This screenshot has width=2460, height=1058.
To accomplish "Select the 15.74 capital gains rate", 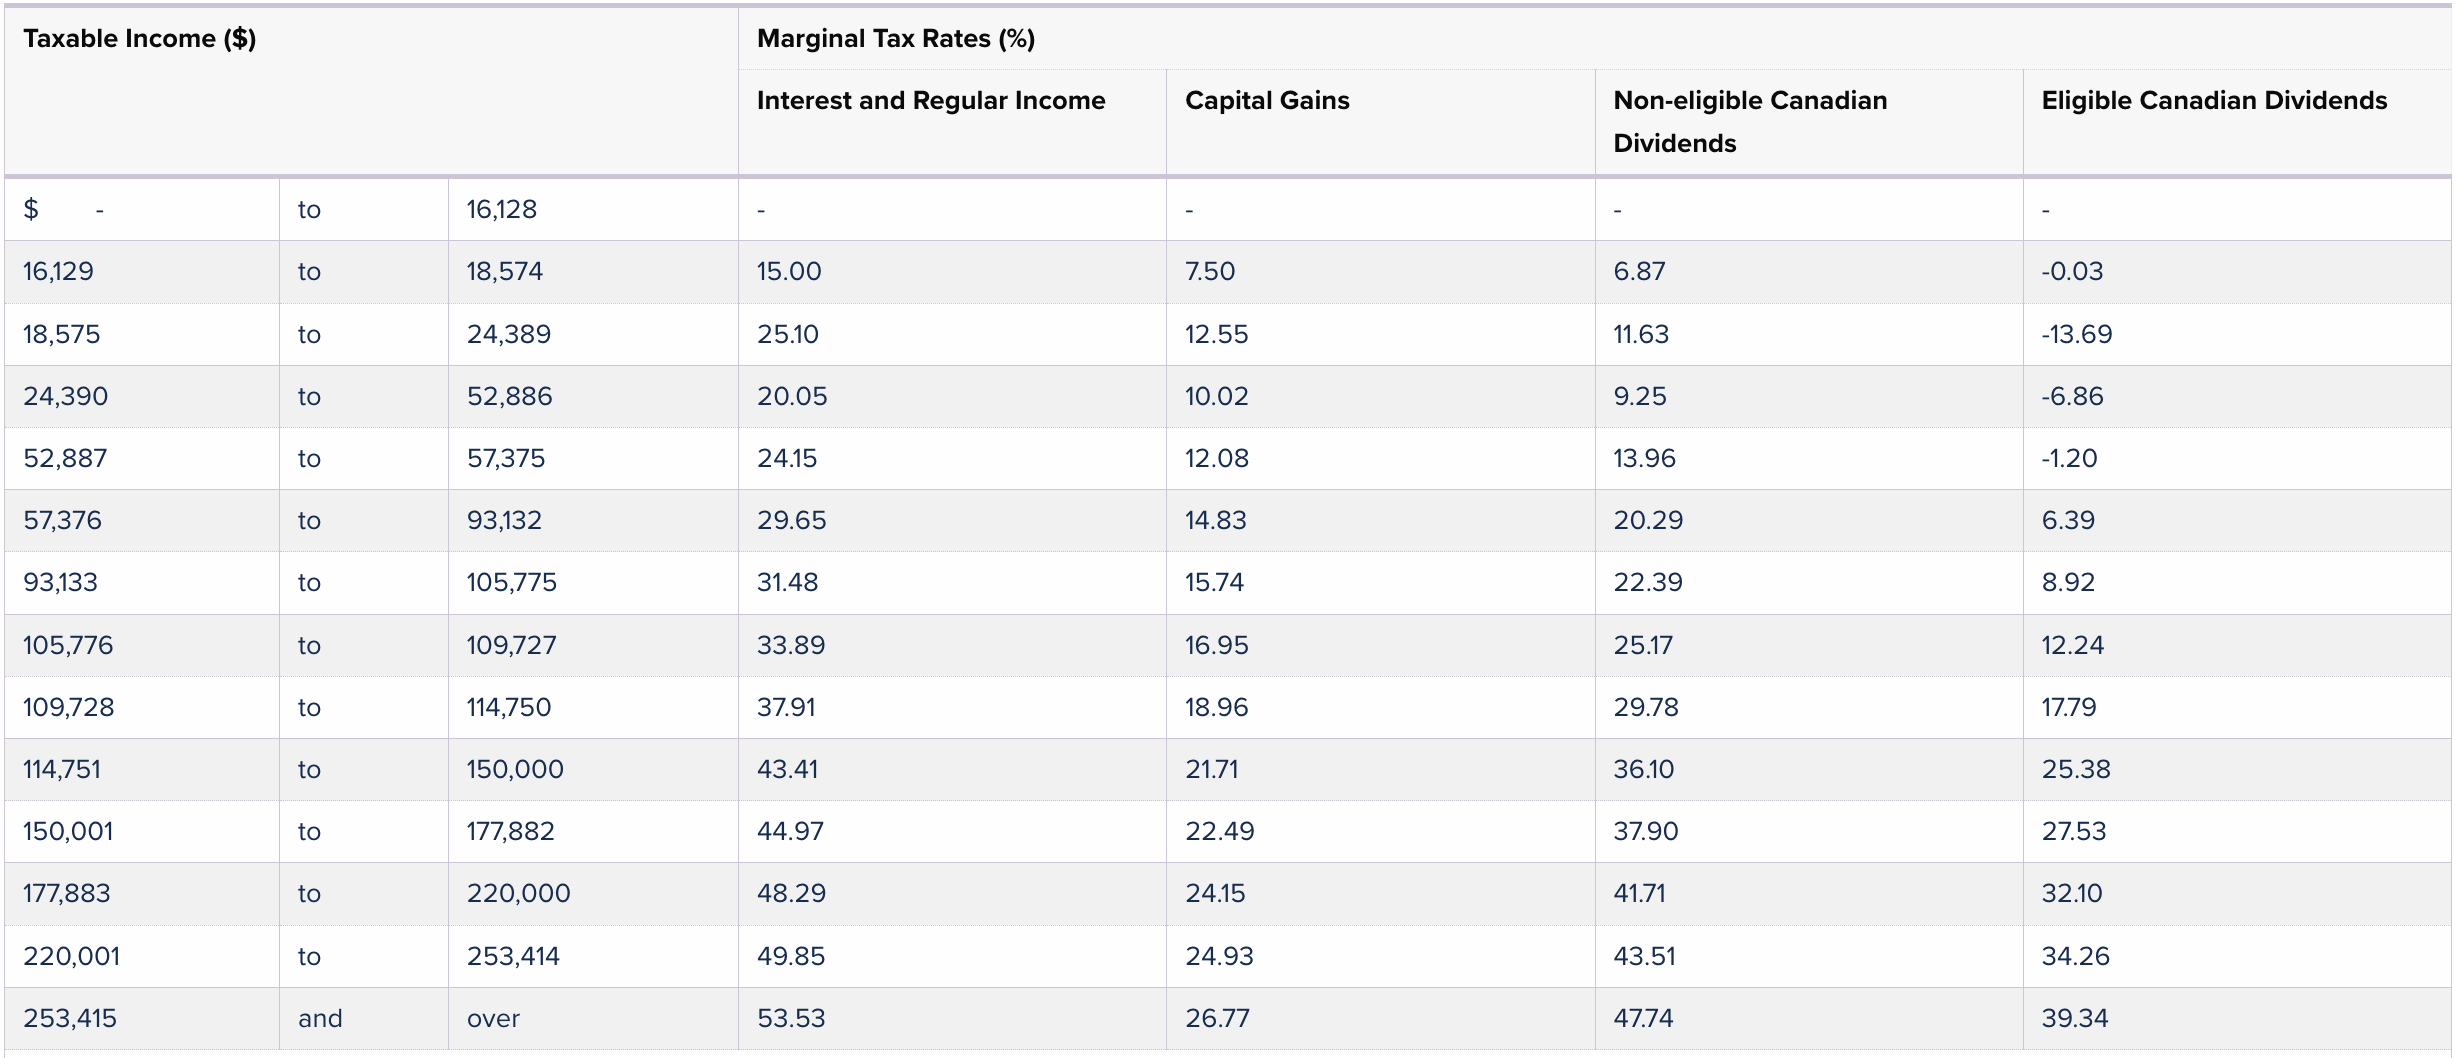I will point(1214,582).
